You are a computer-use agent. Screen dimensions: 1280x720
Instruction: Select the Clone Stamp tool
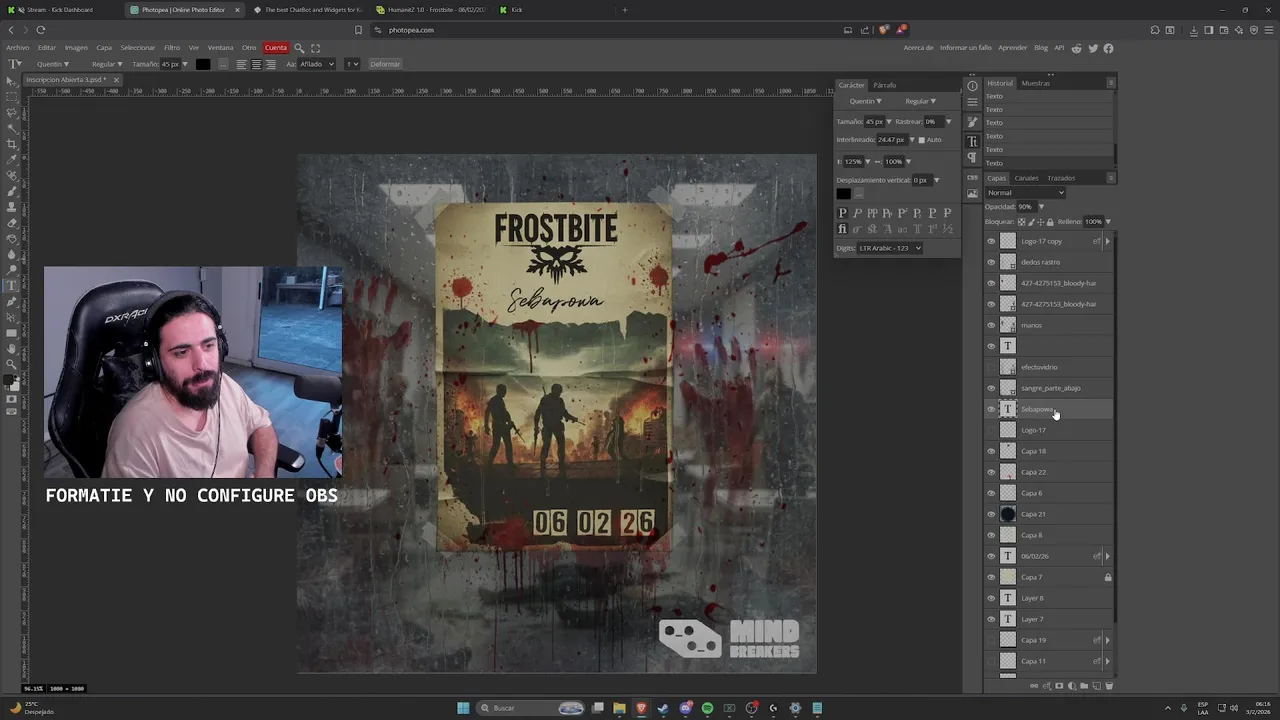pos(12,208)
